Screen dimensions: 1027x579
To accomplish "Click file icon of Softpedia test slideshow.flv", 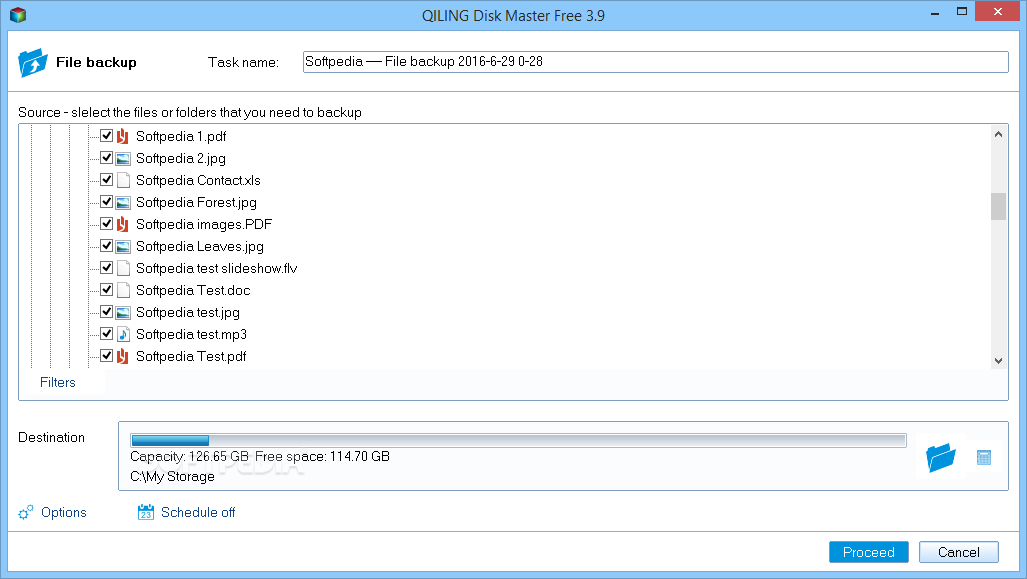I will click(122, 268).
